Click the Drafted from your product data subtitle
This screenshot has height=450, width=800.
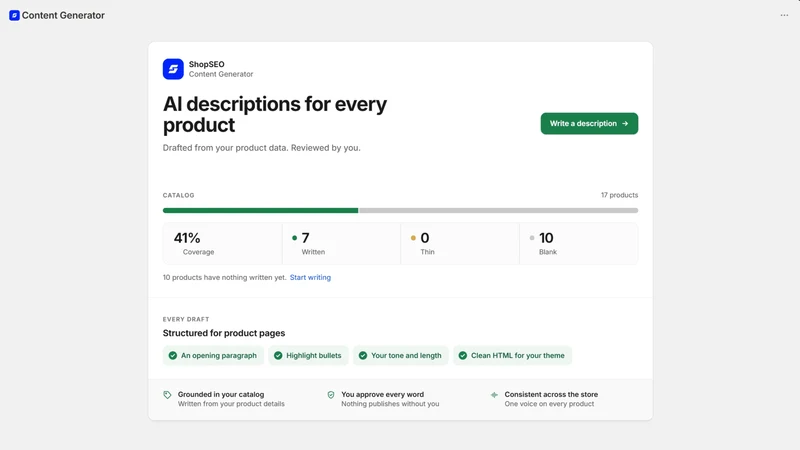click(x=262, y=148)
